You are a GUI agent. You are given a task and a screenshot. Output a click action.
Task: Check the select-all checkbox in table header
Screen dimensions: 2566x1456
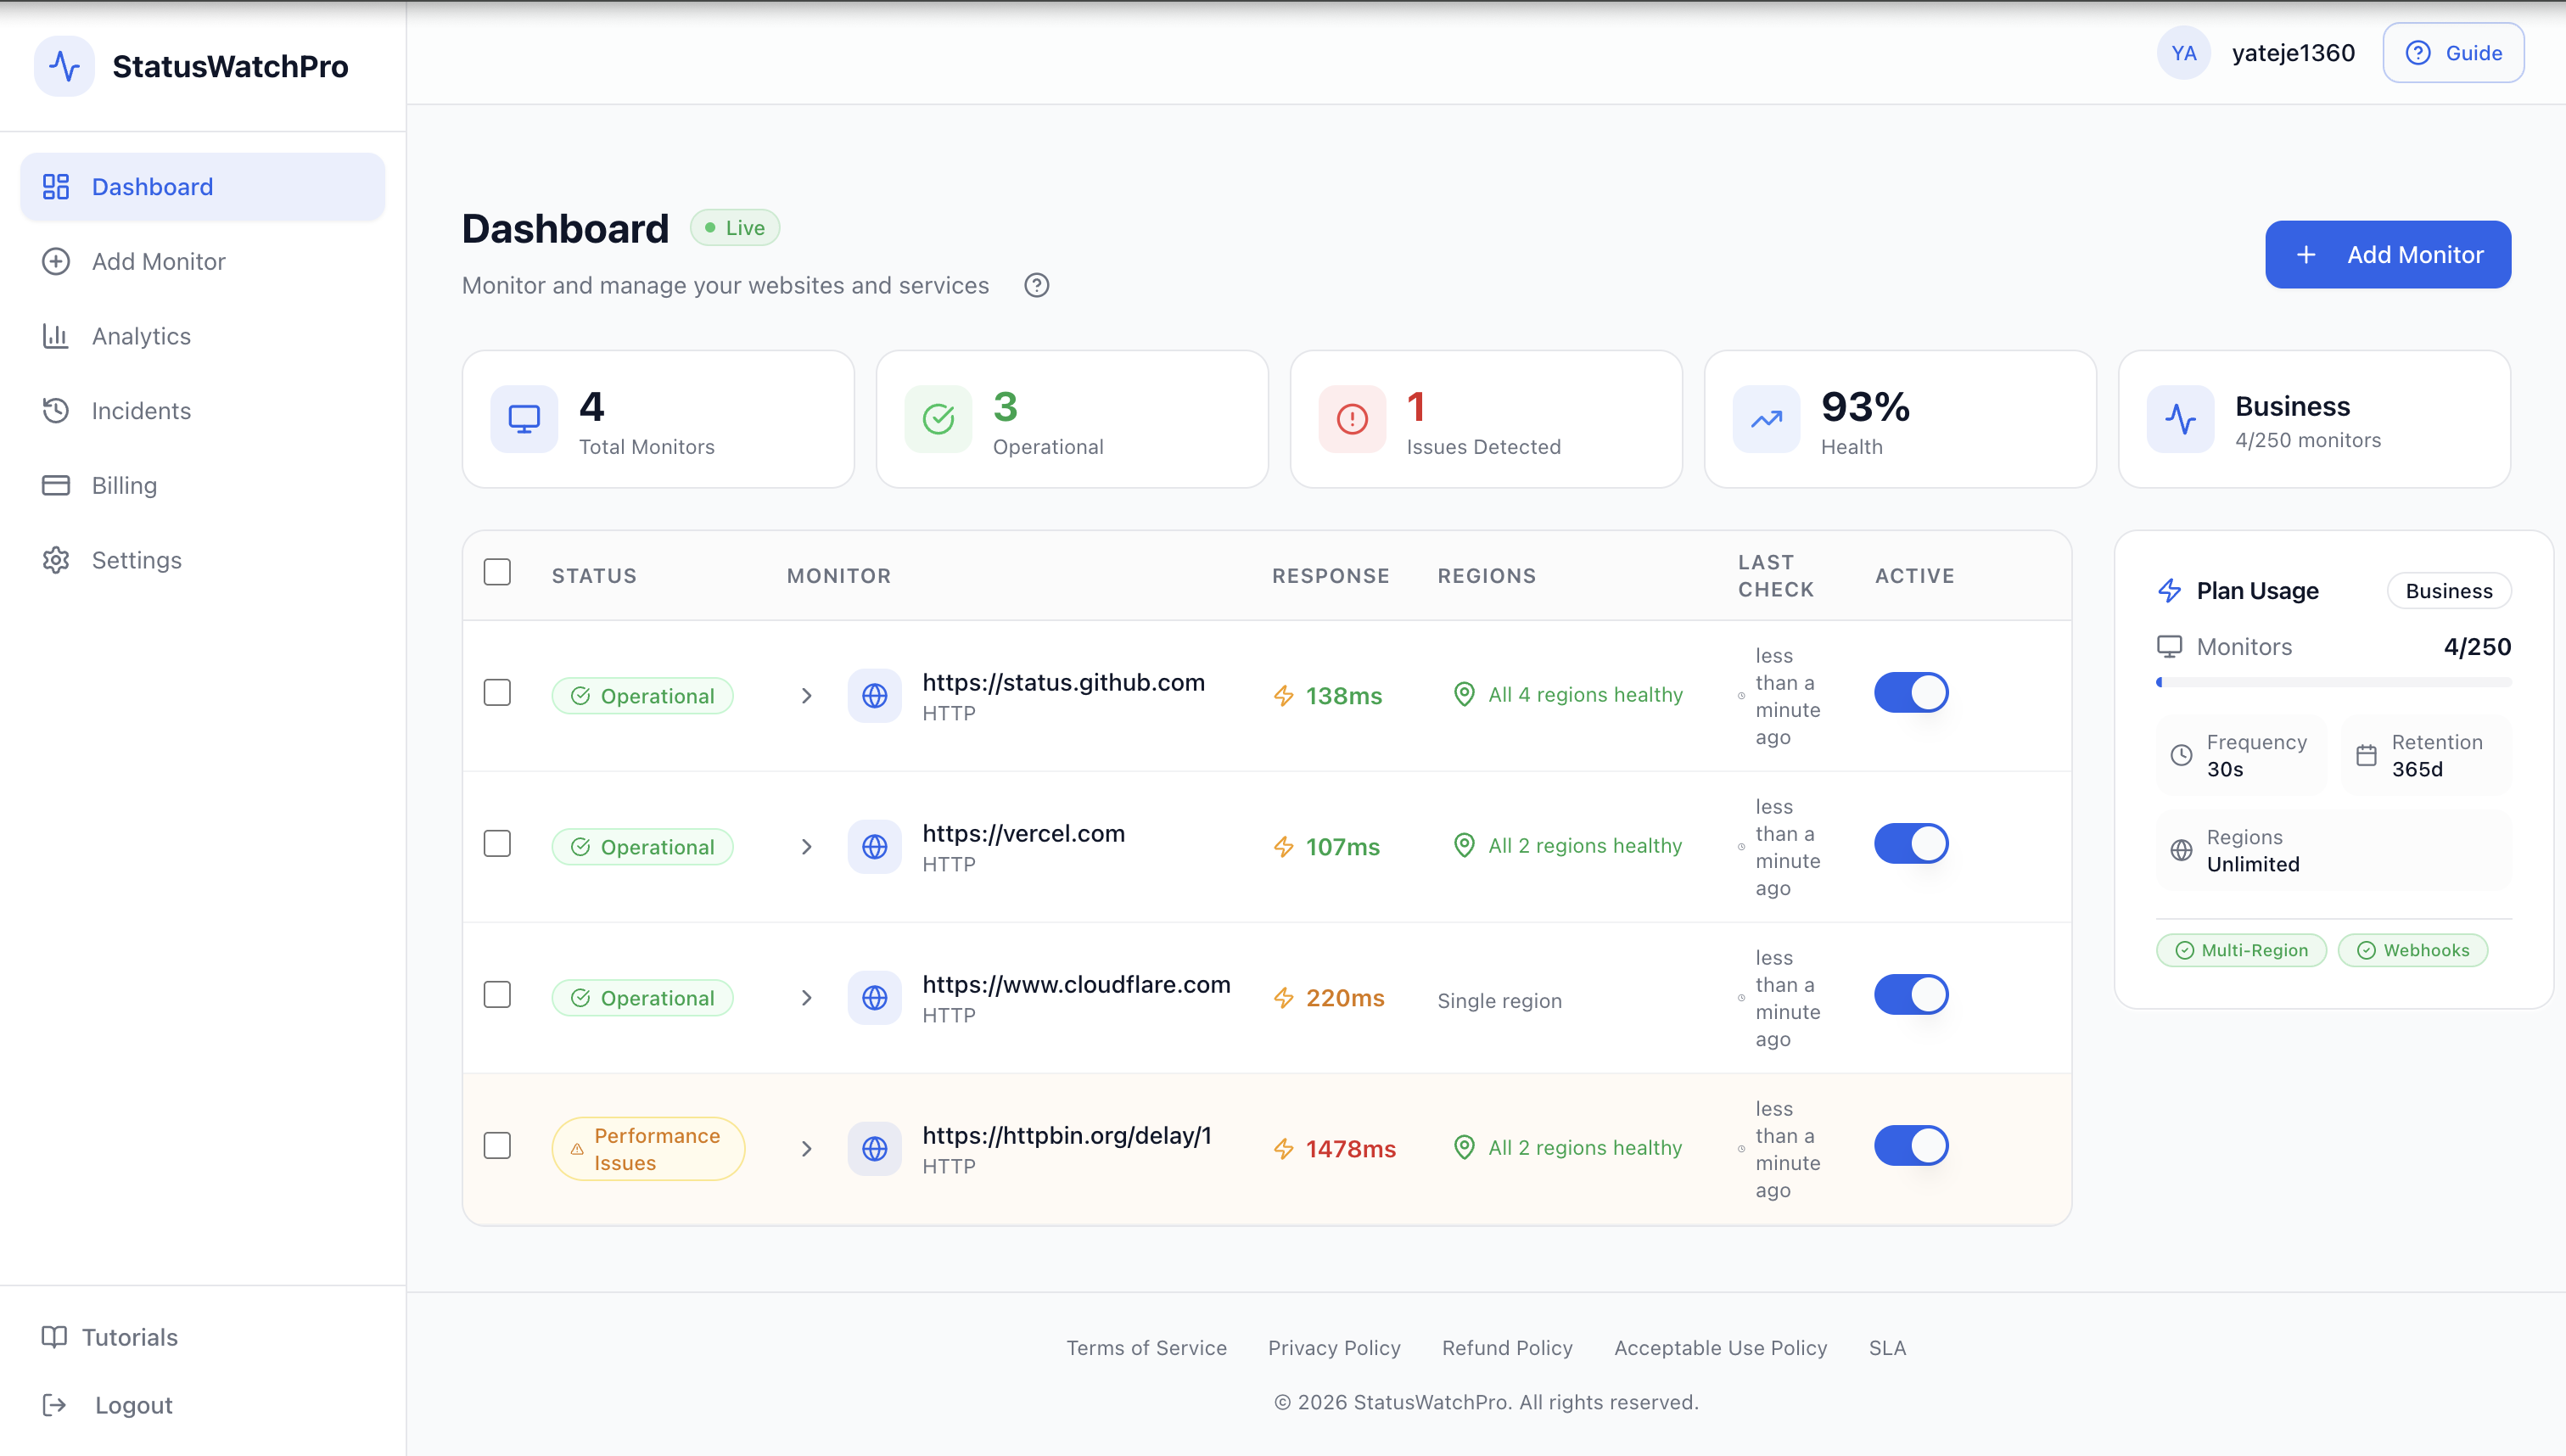click(x=497, y=572)
